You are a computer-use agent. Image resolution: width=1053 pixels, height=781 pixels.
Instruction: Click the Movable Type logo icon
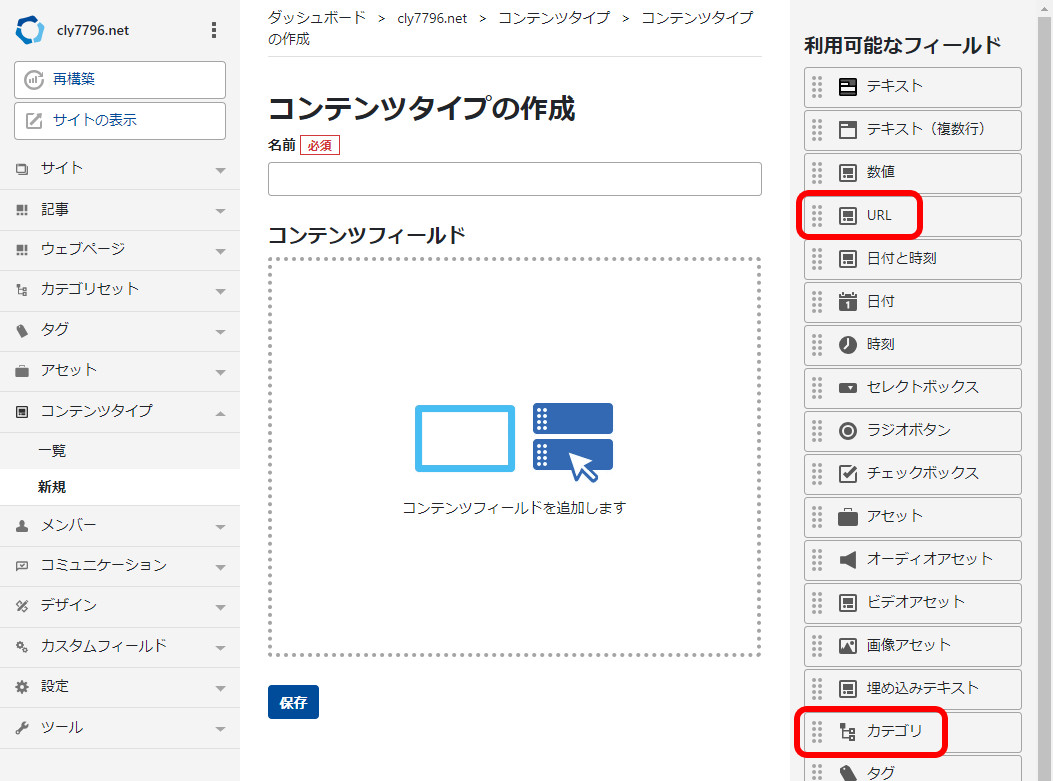(30, 30)
